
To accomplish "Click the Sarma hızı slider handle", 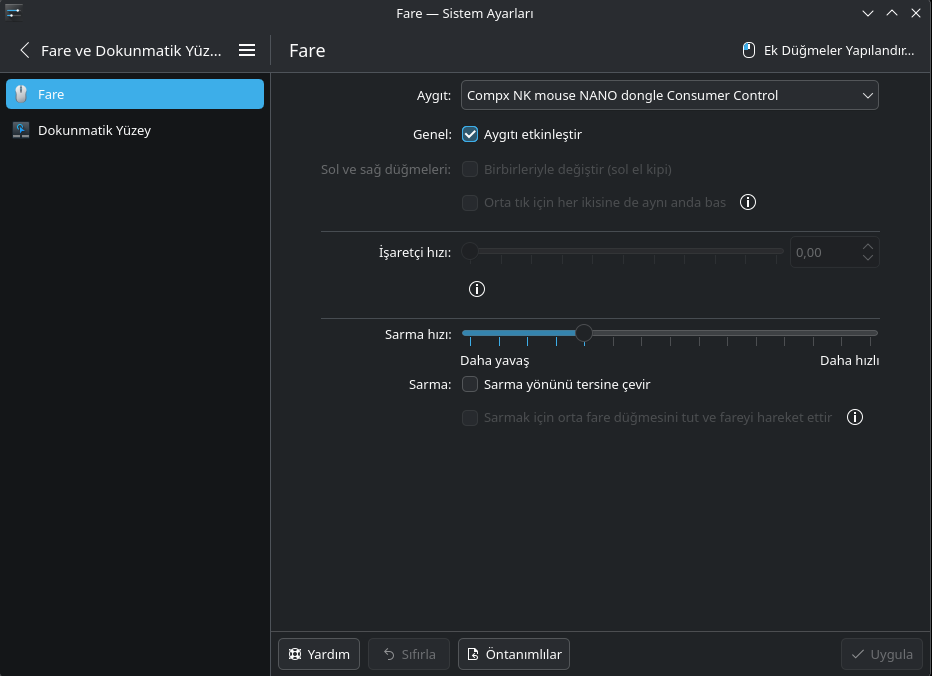I will [584, 333].
